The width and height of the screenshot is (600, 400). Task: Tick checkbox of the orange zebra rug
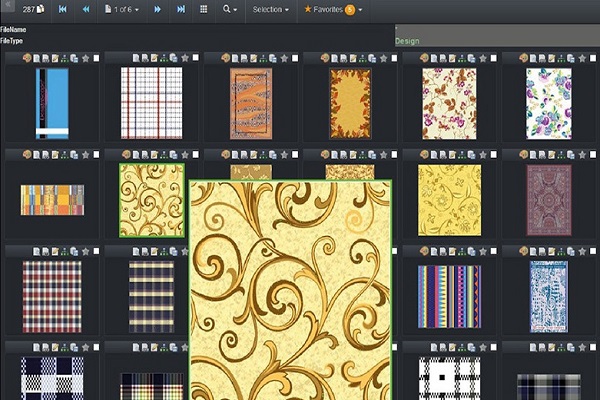295,58
